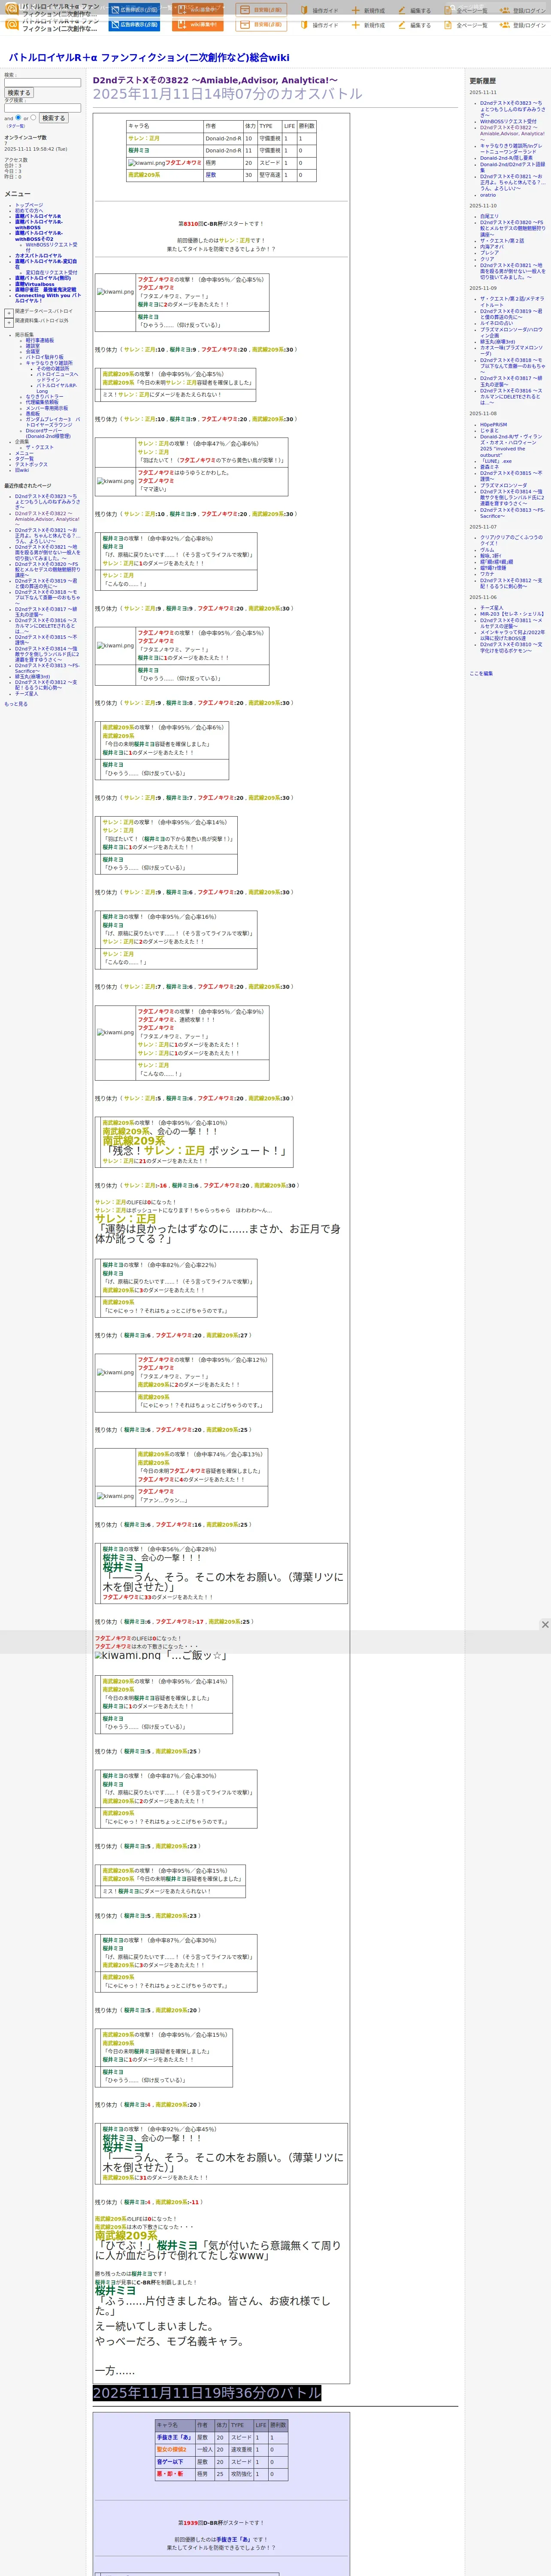The height and width of the screenshot is (2576, 551).
Task: Open じゃまと in the 更新履歴 list
Action: 489,430
